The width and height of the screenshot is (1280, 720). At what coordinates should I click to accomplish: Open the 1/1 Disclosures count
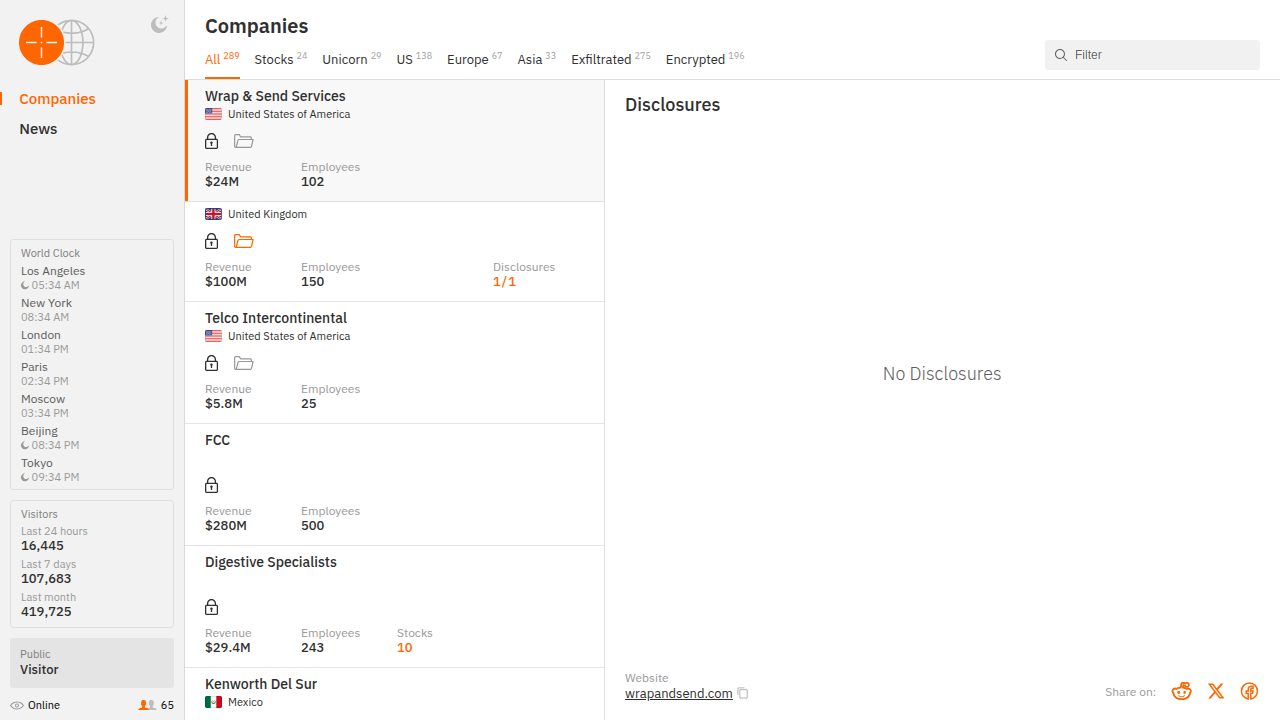(x=504, y=282)
